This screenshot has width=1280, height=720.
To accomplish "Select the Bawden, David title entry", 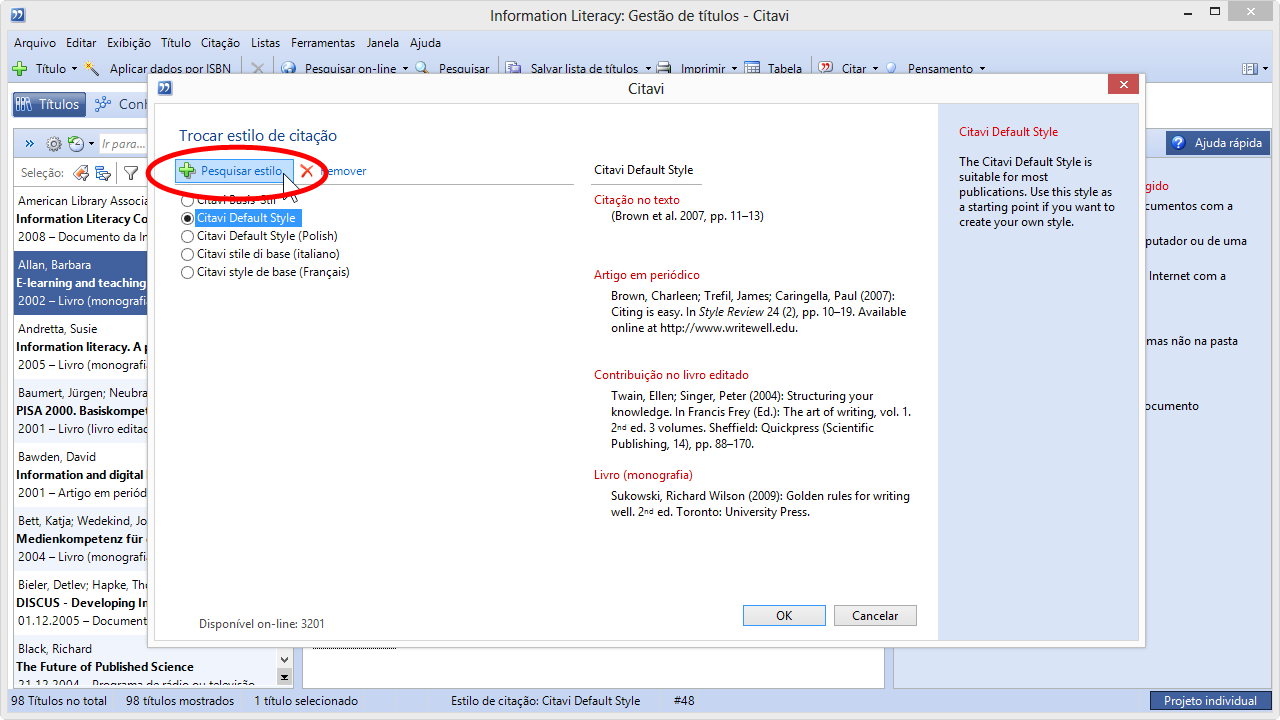I will [x=82, y=475].
